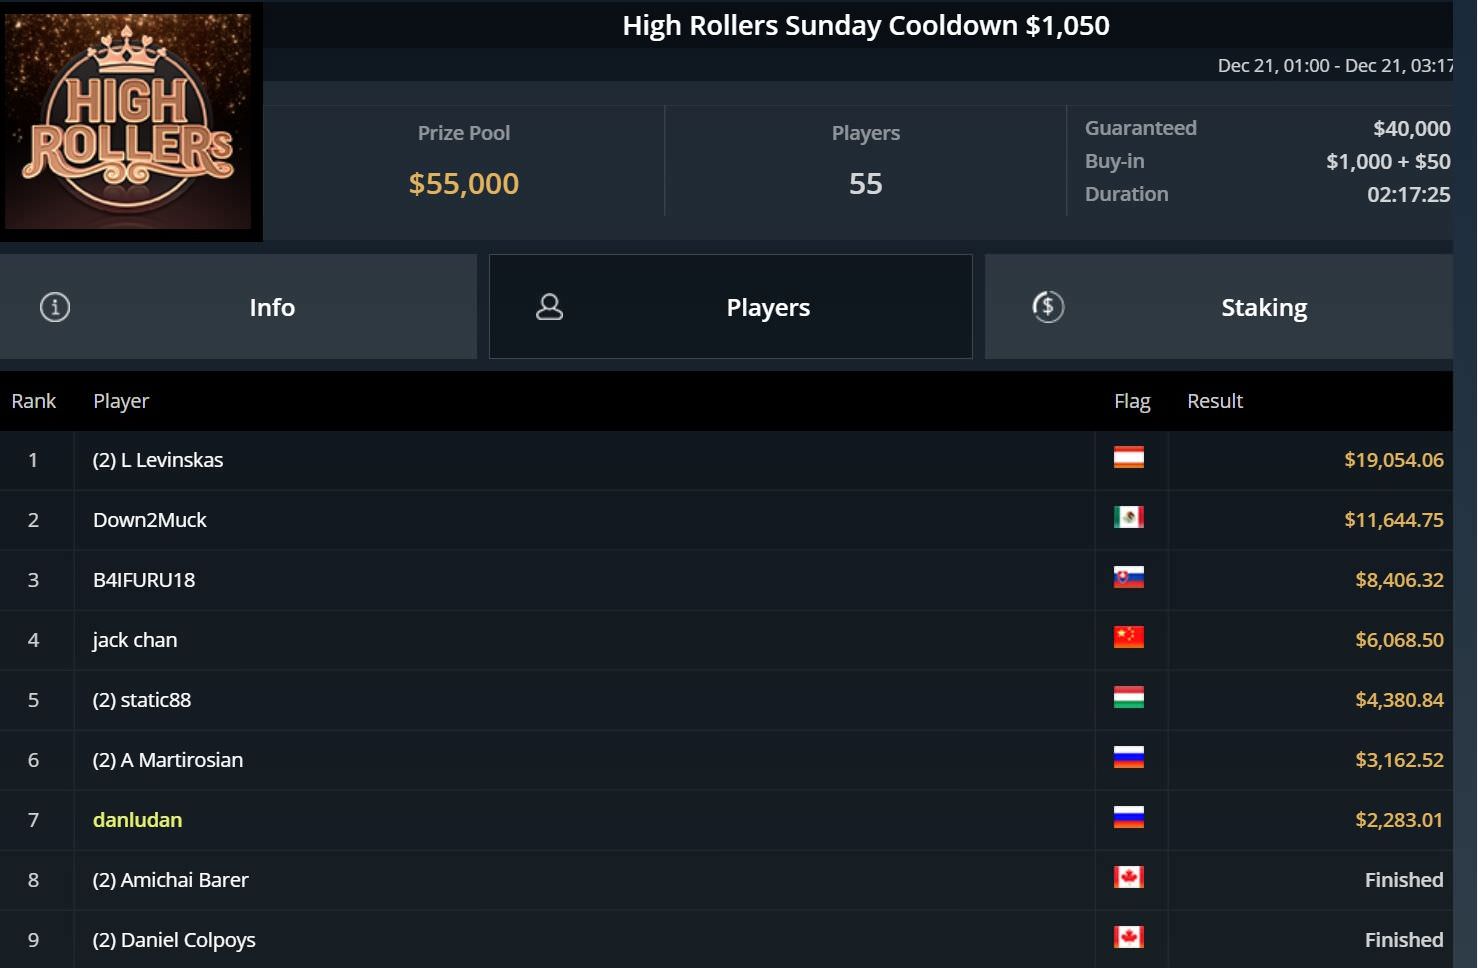1478x968 pixels.
Task: Click the High Rollers logo thumbnail
Action: [x=129, y=121]
